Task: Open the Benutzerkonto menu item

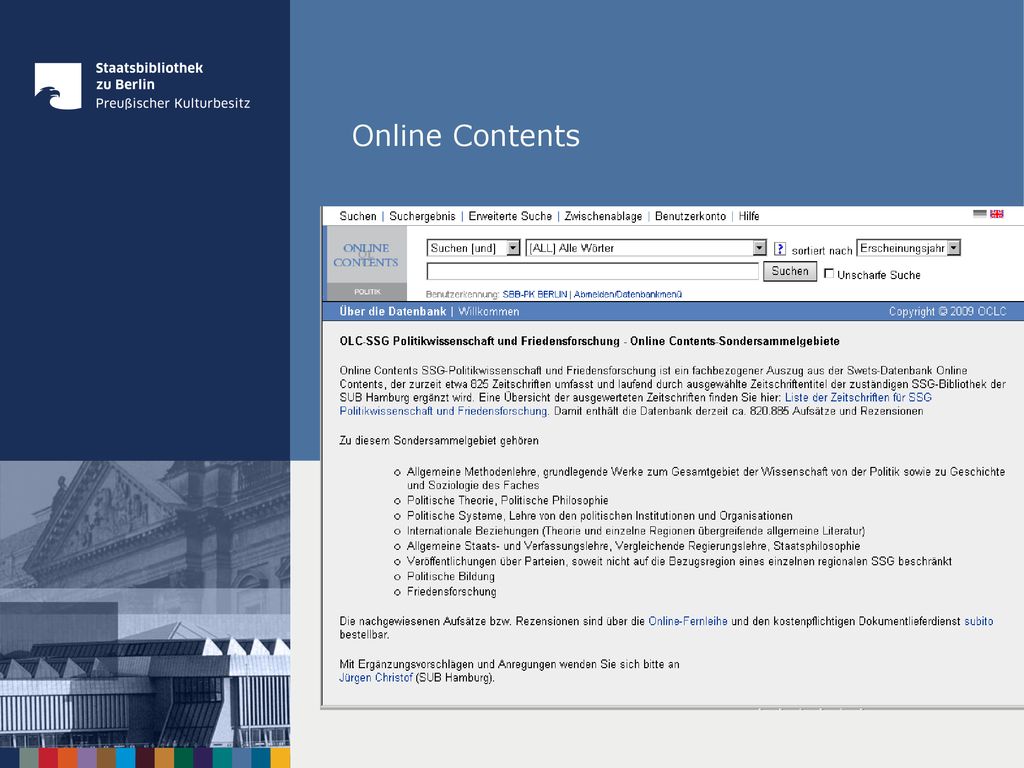Action: (690, 216)
